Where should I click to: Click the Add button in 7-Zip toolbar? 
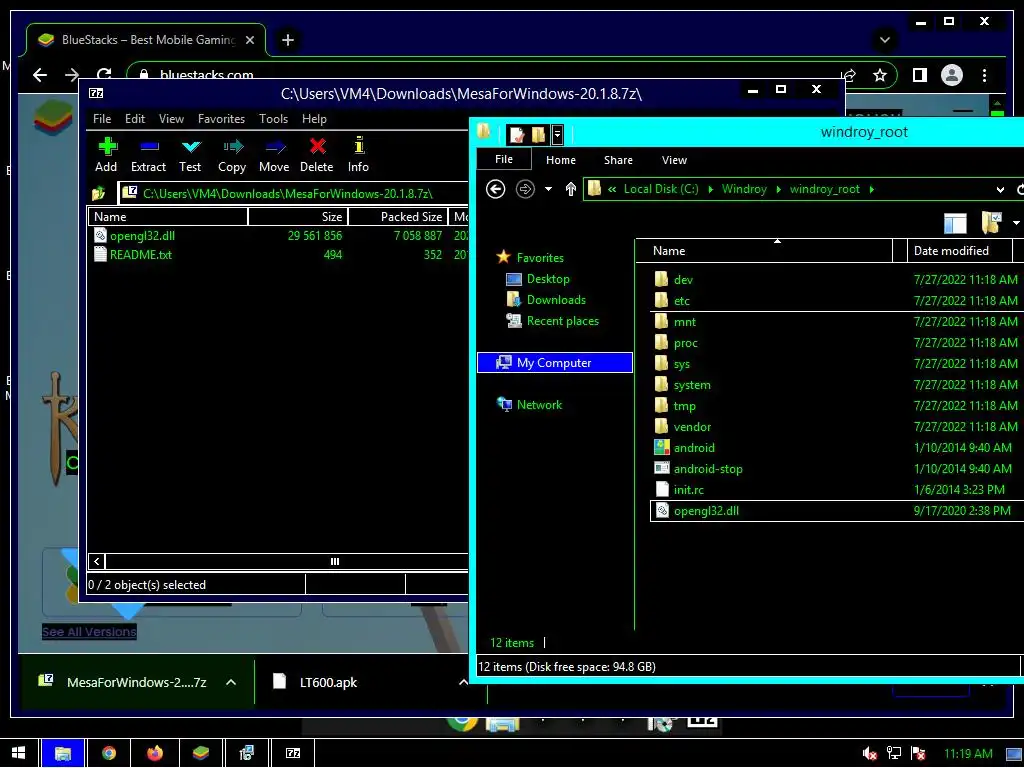[106, 155]
